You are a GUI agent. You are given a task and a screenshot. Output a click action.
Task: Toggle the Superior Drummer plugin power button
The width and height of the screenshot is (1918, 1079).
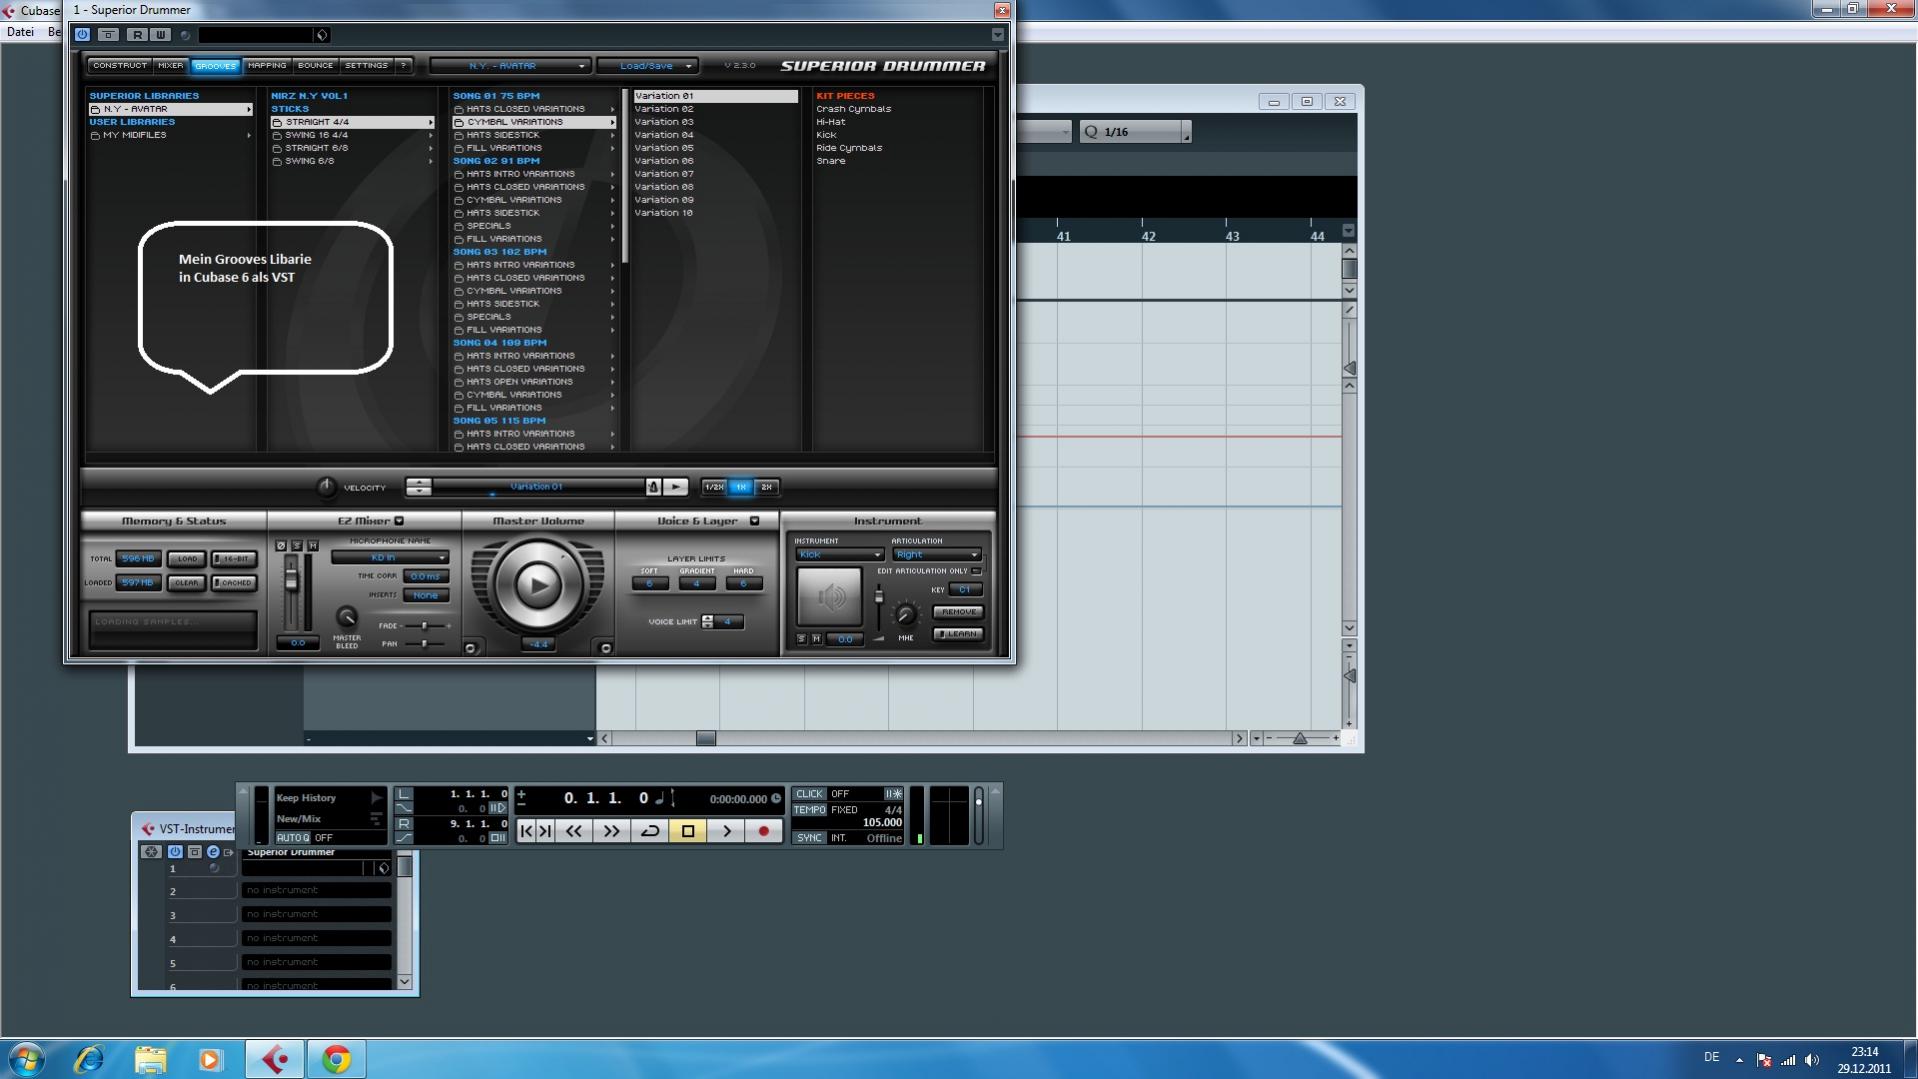tap(82, 34)
